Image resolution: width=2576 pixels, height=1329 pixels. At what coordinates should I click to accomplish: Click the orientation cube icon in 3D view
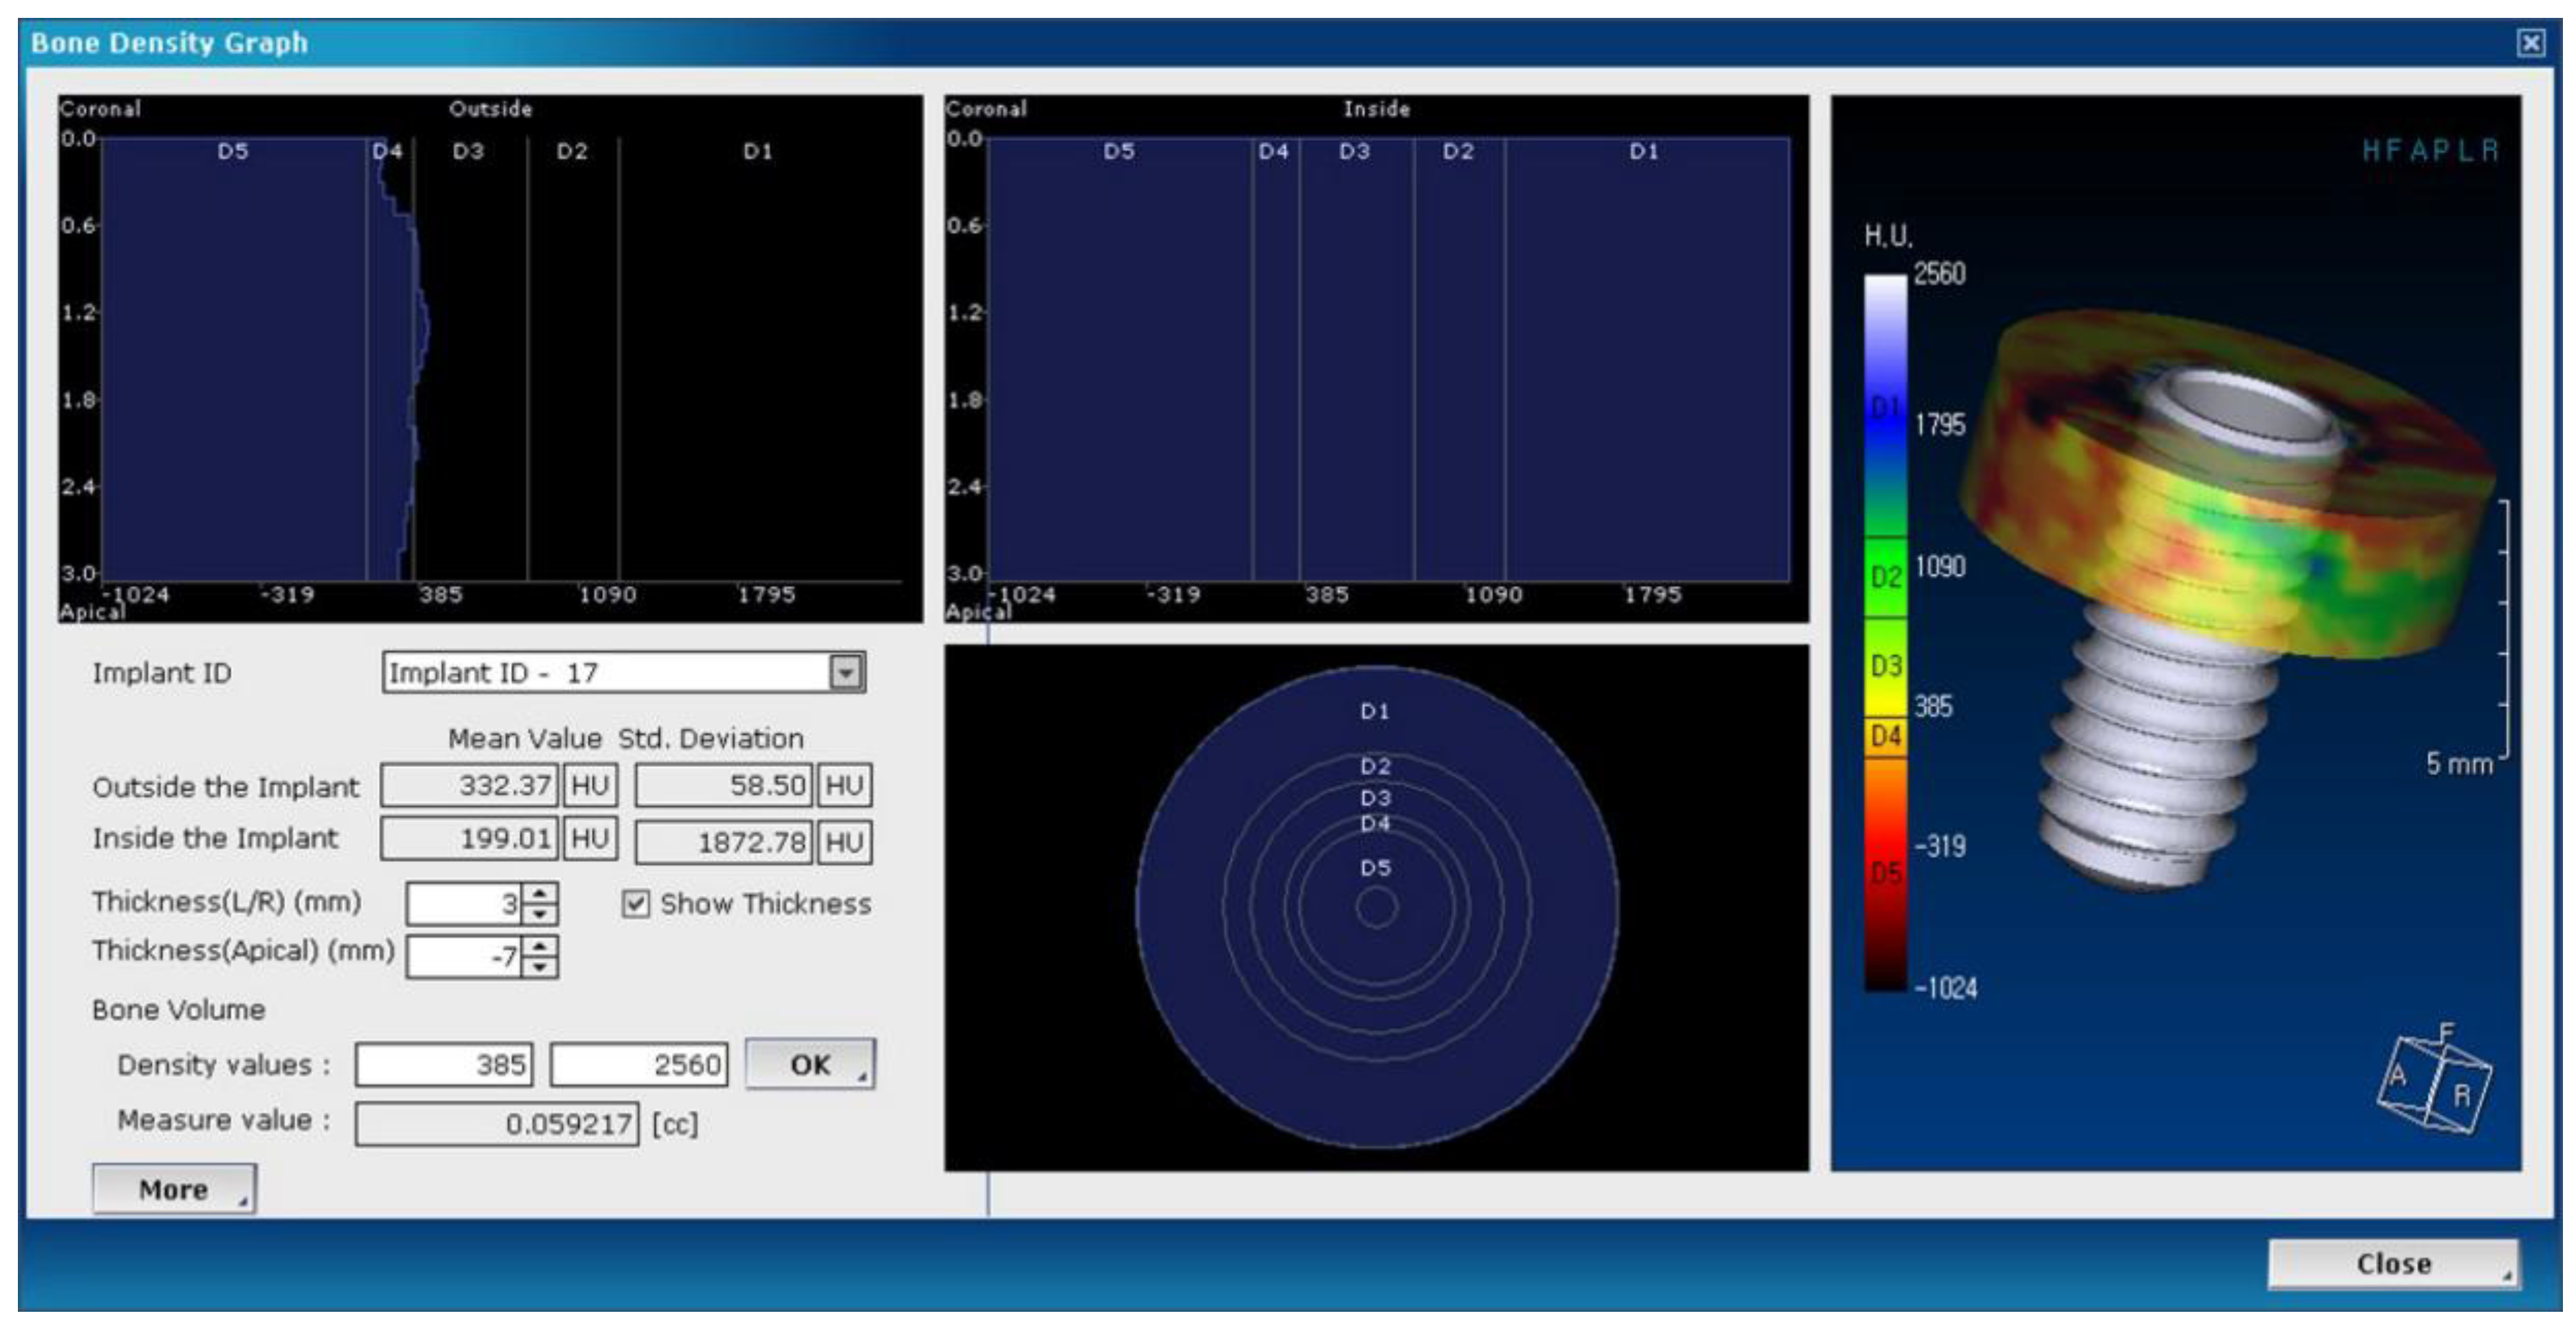pos(2434,1083)
